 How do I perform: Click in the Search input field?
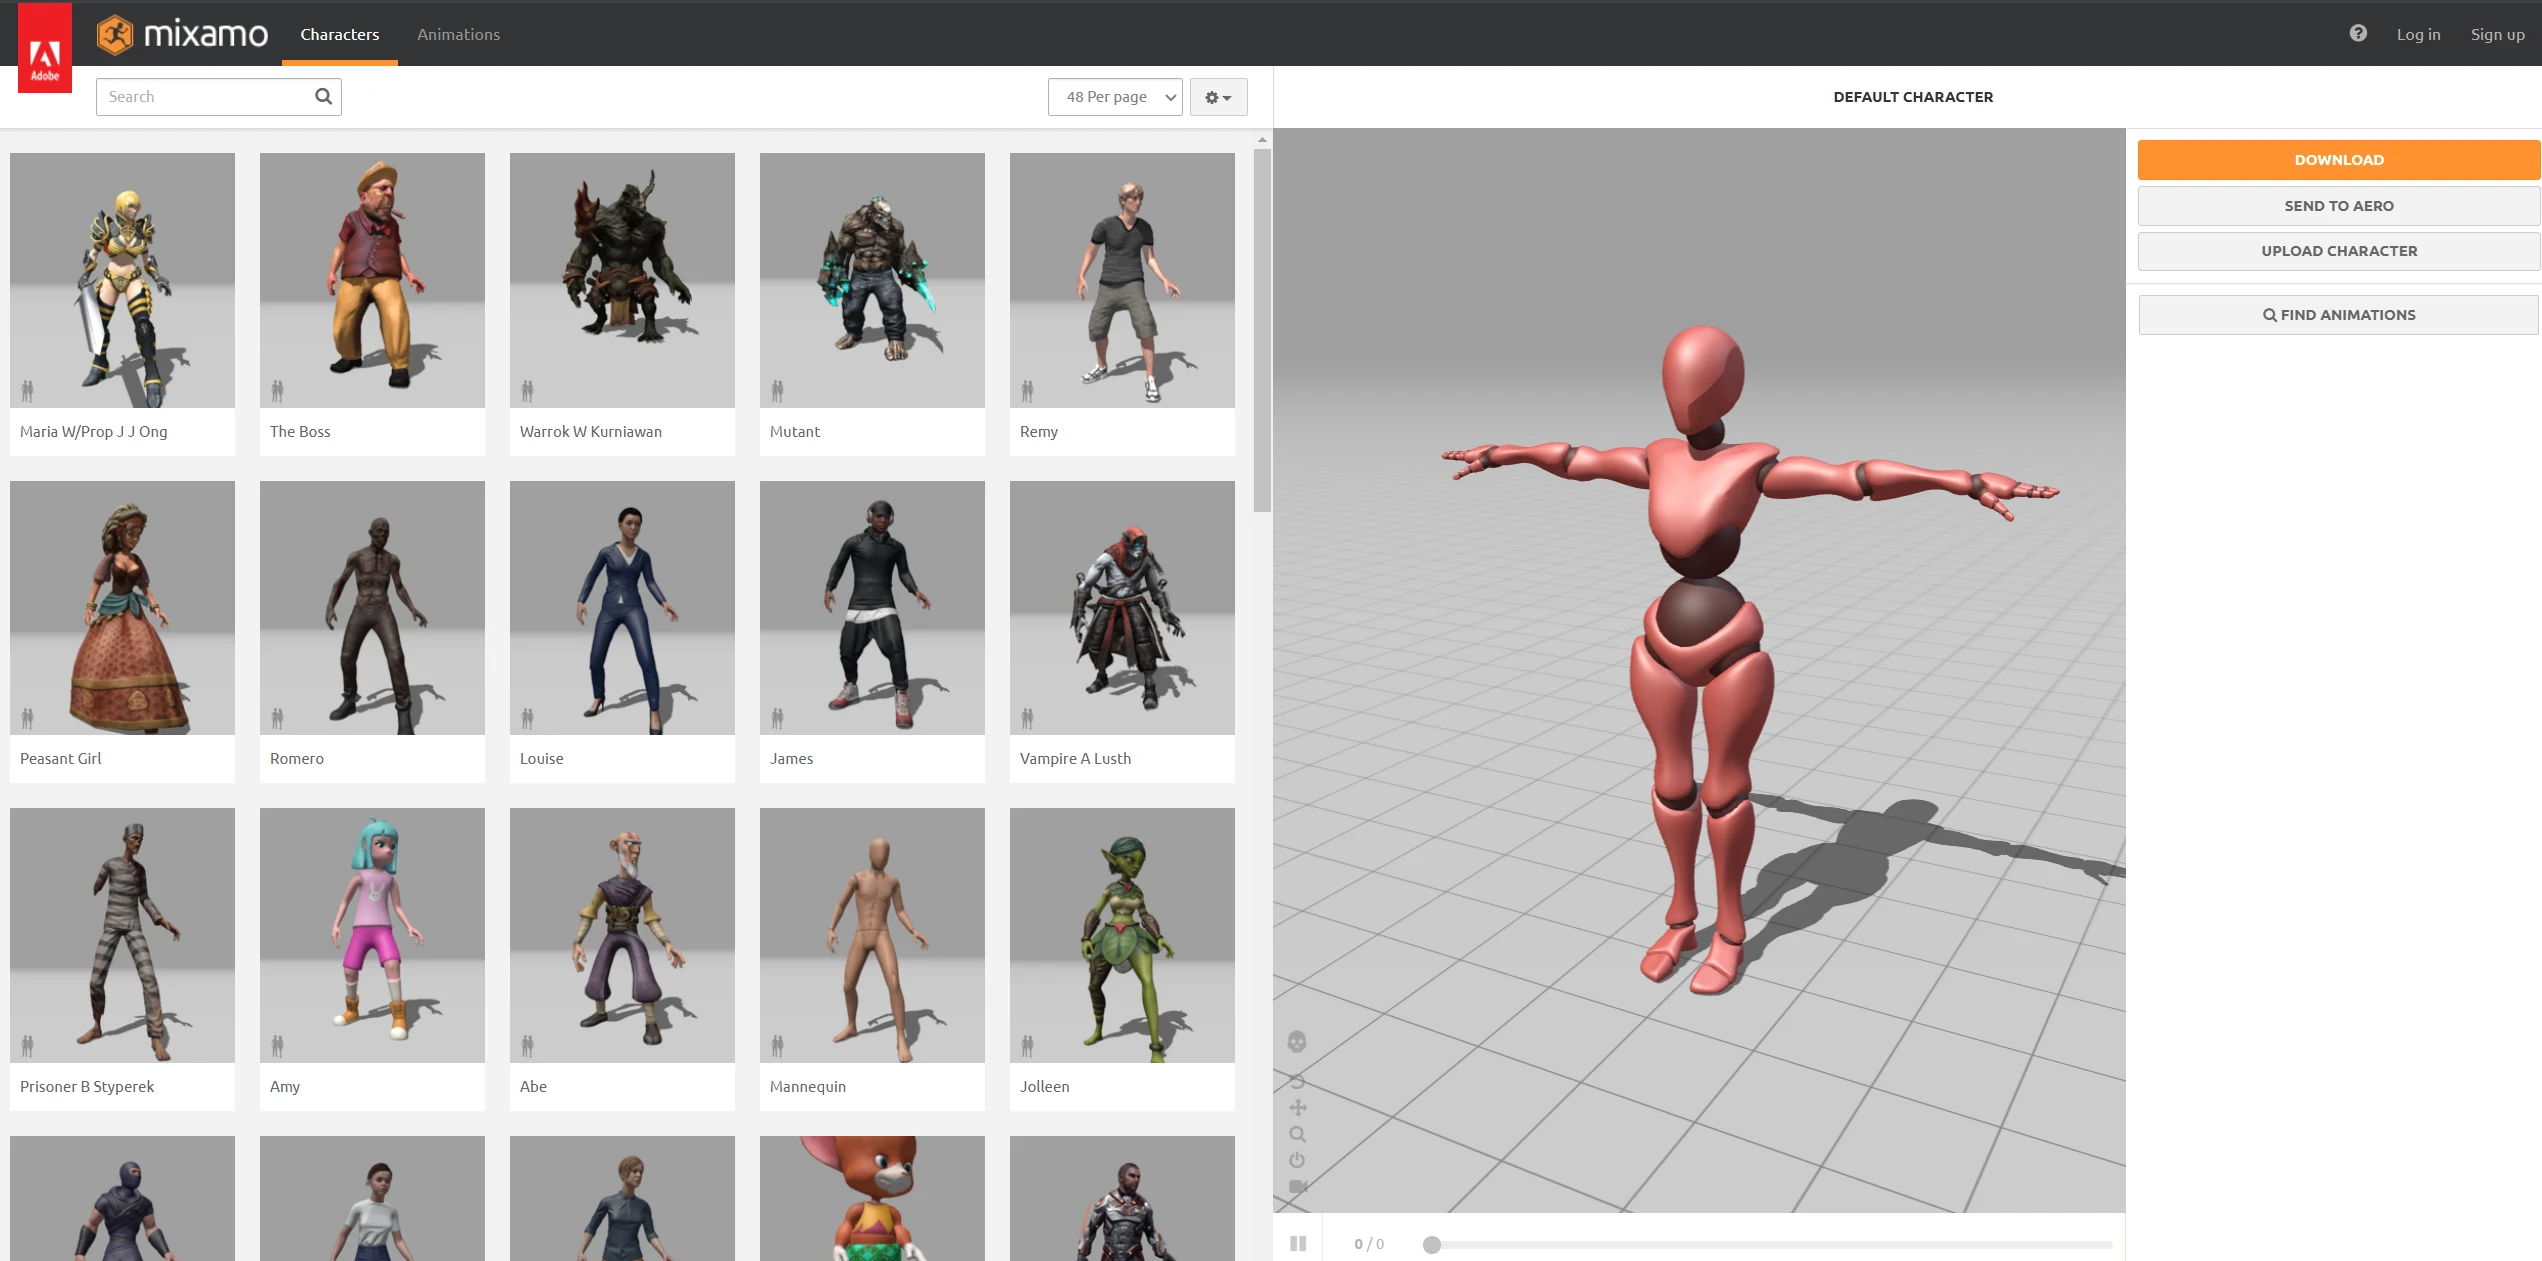(218, 97)
